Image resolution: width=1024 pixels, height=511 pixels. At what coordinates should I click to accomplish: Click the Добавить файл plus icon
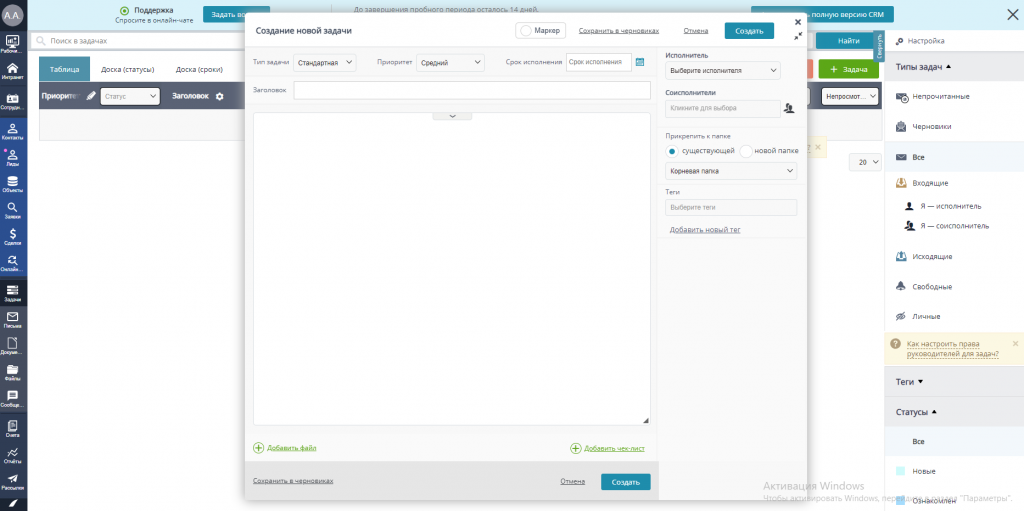point(259,448)
